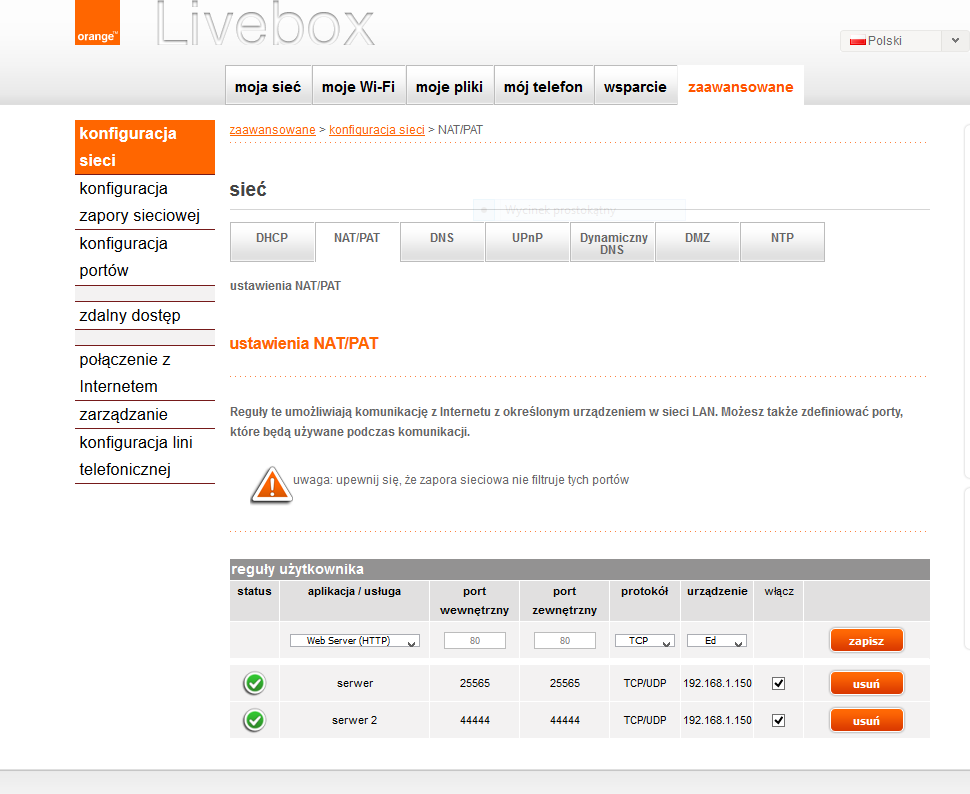
Task: Click the serwer 2 rule name
Action: (354, 720)
